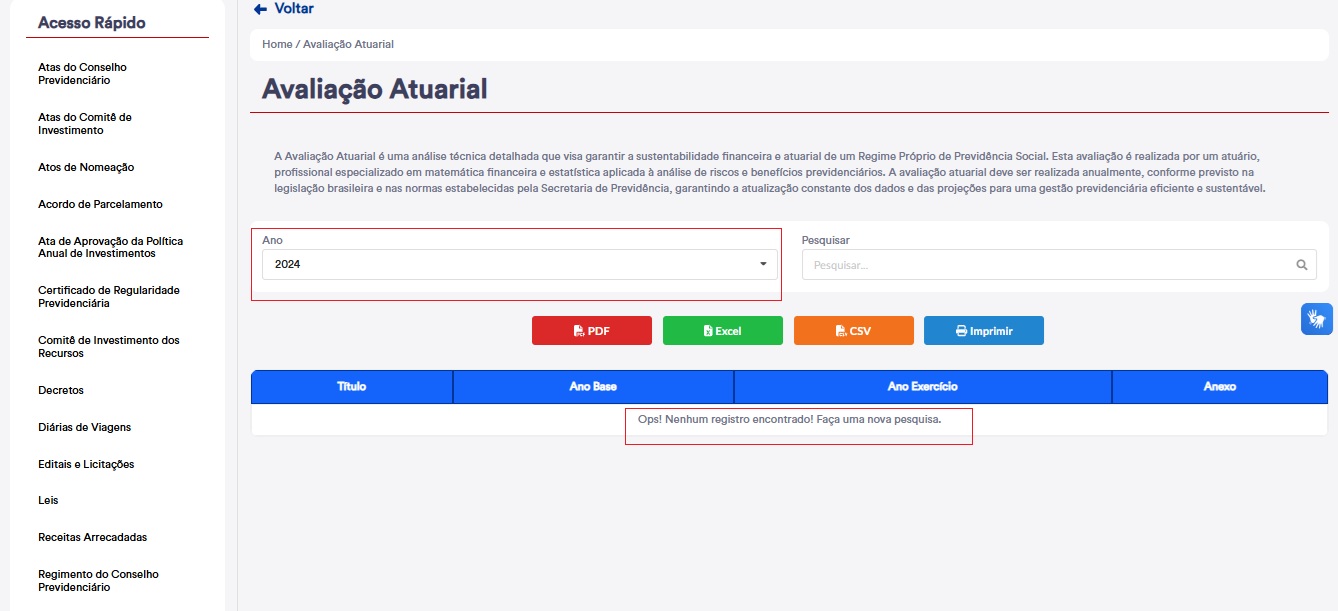Type in the Pesquisar search field

coord(1050,265)
